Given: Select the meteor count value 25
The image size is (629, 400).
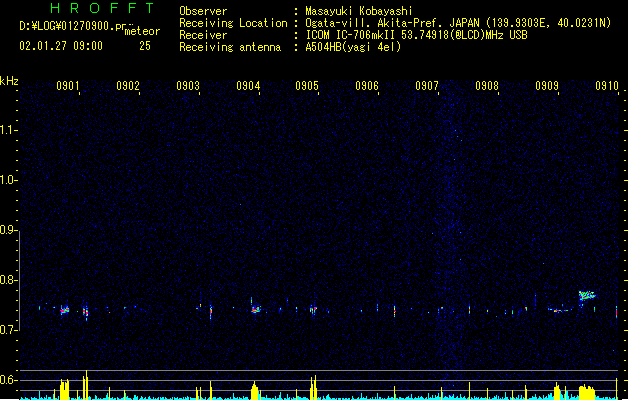Looking at the screenshot, I should pyautogui.click(x=145, y=46).
